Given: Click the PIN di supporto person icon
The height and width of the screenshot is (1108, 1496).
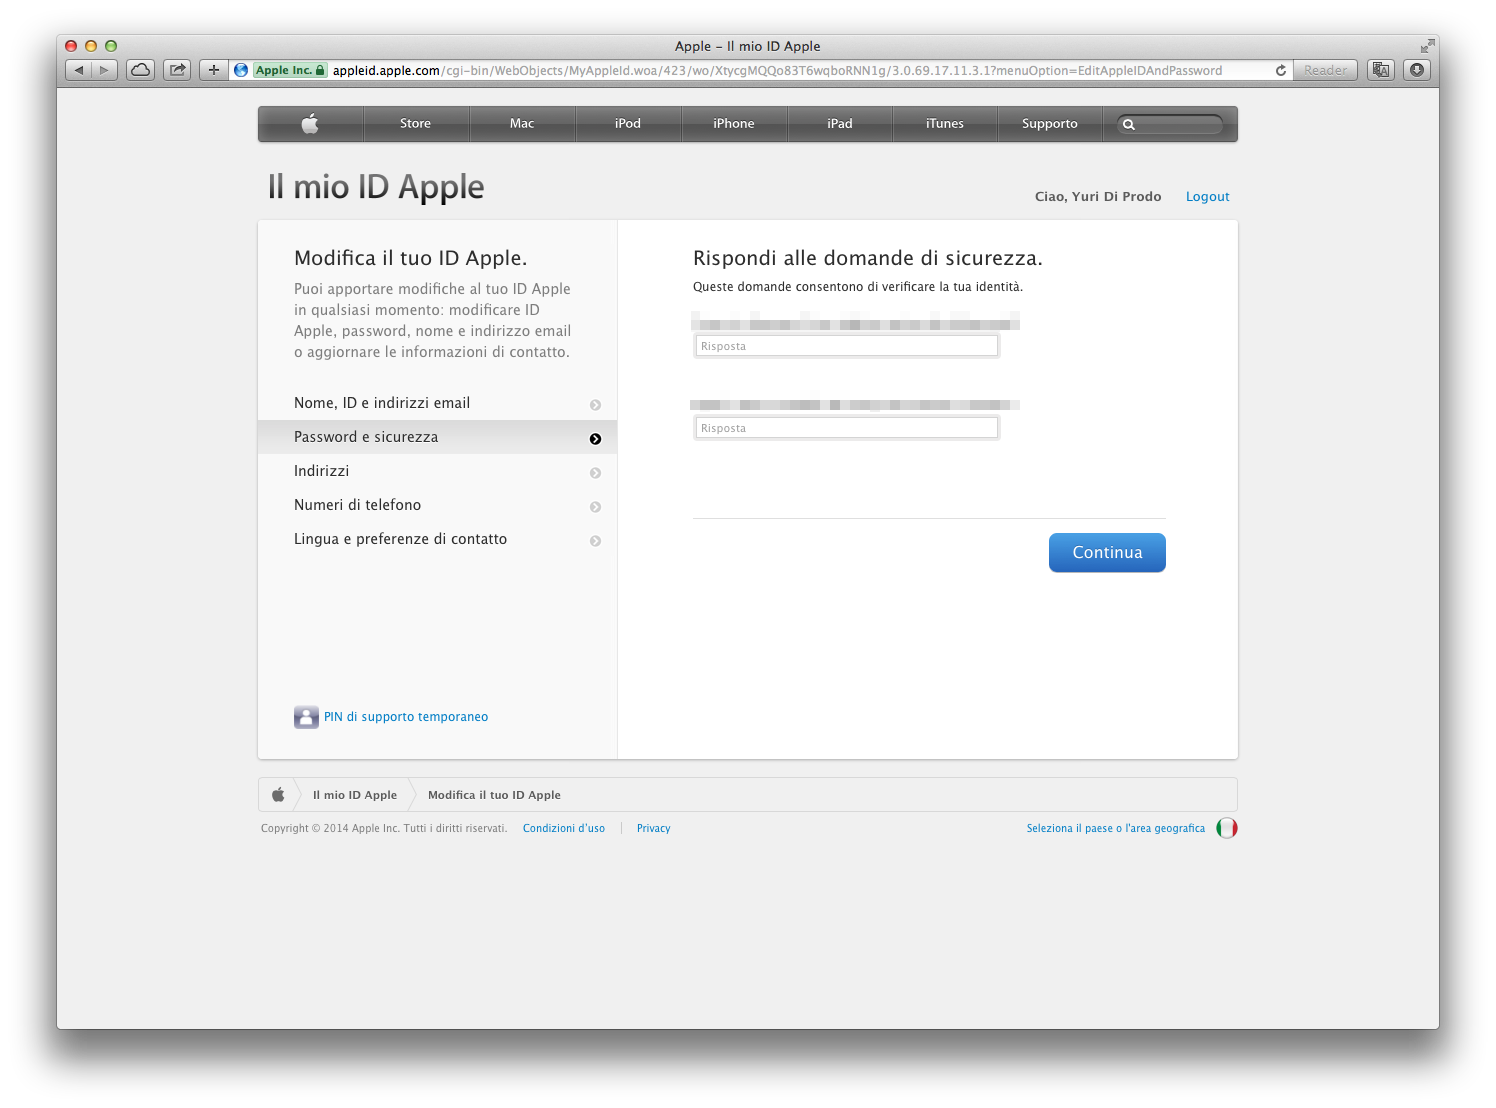Looking at the screenshot, I should (306, 717).
